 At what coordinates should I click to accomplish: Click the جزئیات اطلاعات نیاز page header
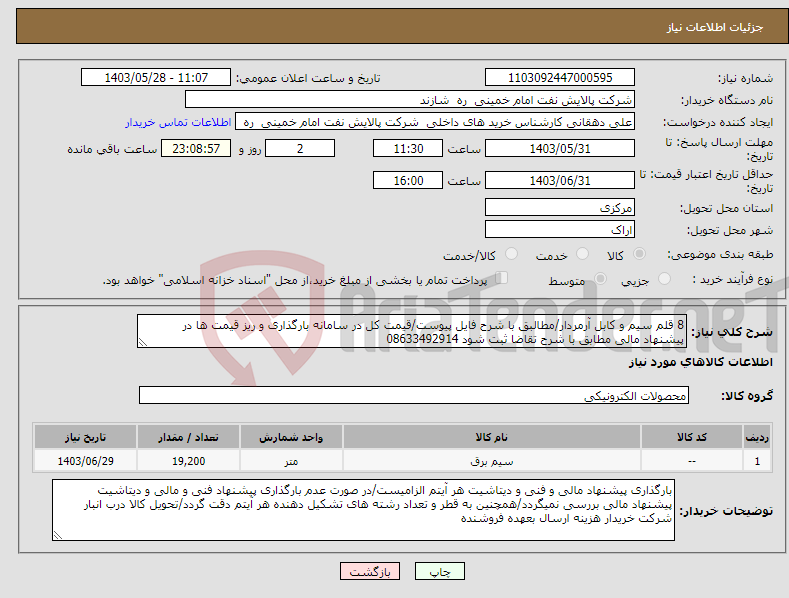click(x=715, y=27)
